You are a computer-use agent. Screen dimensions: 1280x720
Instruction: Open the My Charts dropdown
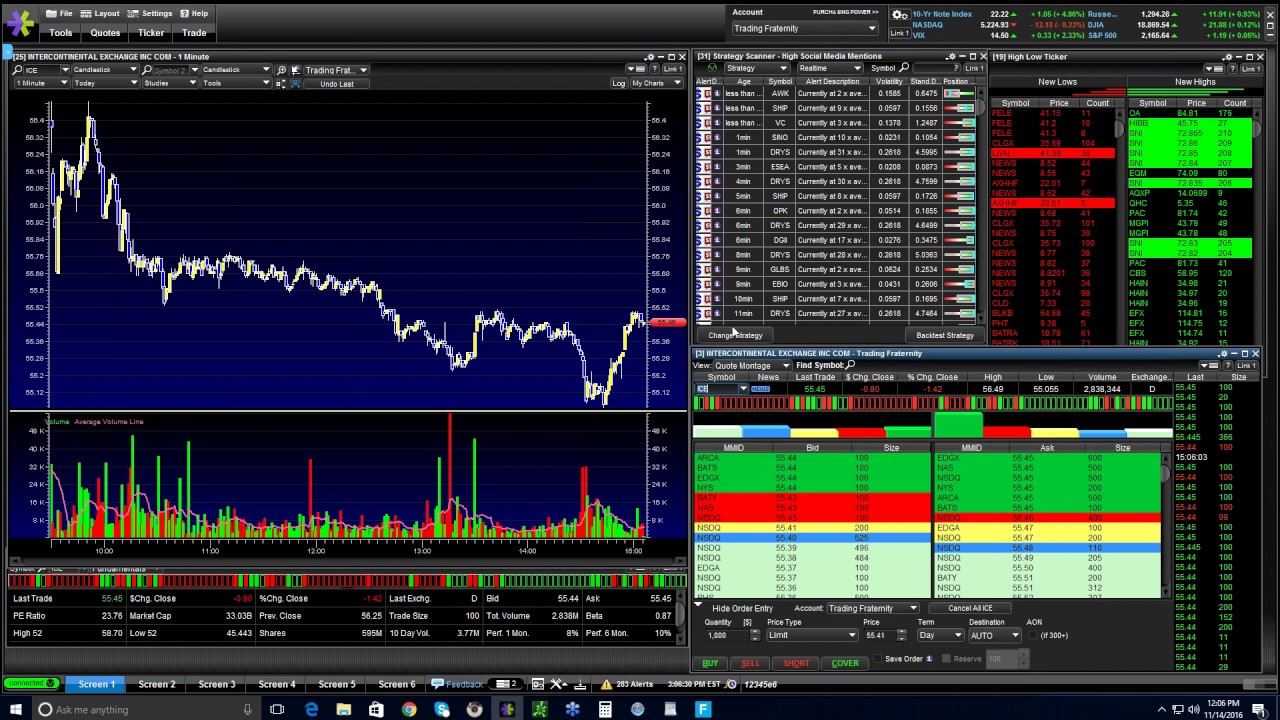(x=658, y=83)
